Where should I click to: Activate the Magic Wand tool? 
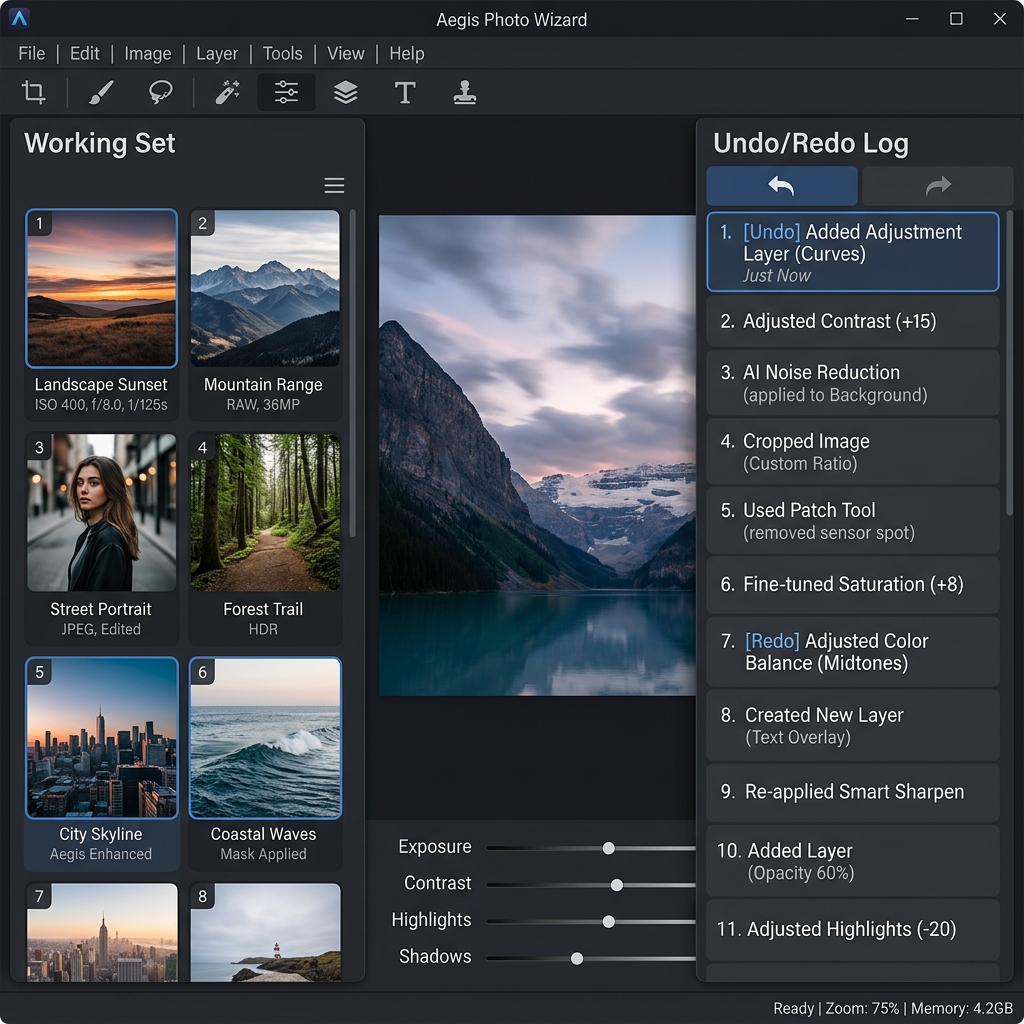coord(228,93)
